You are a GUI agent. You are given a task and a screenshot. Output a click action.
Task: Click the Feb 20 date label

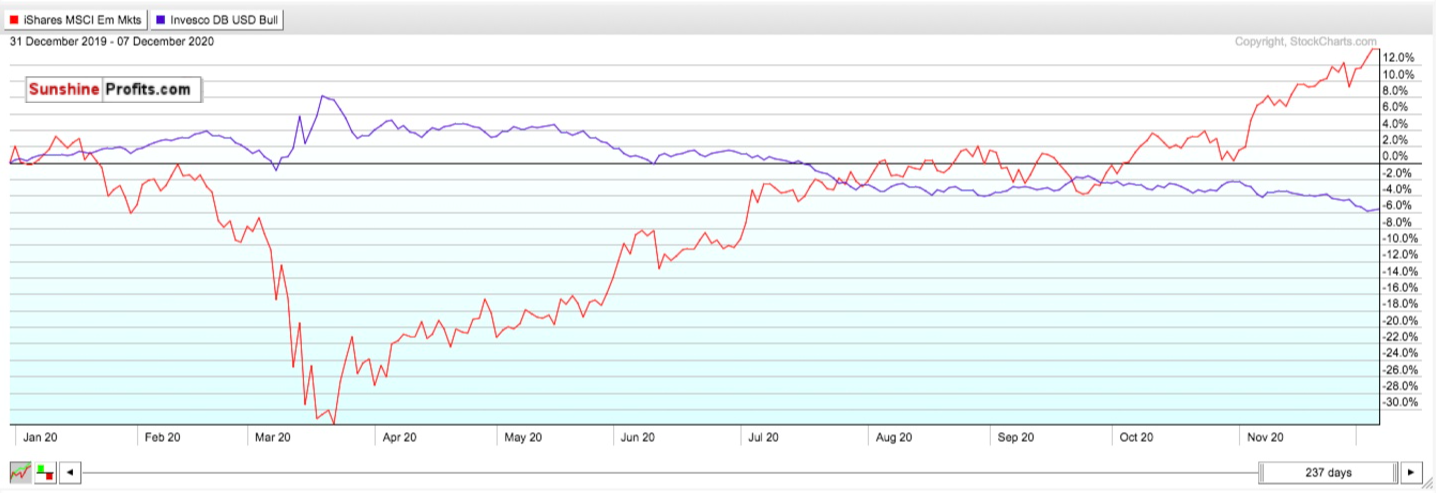click(162, 437)
